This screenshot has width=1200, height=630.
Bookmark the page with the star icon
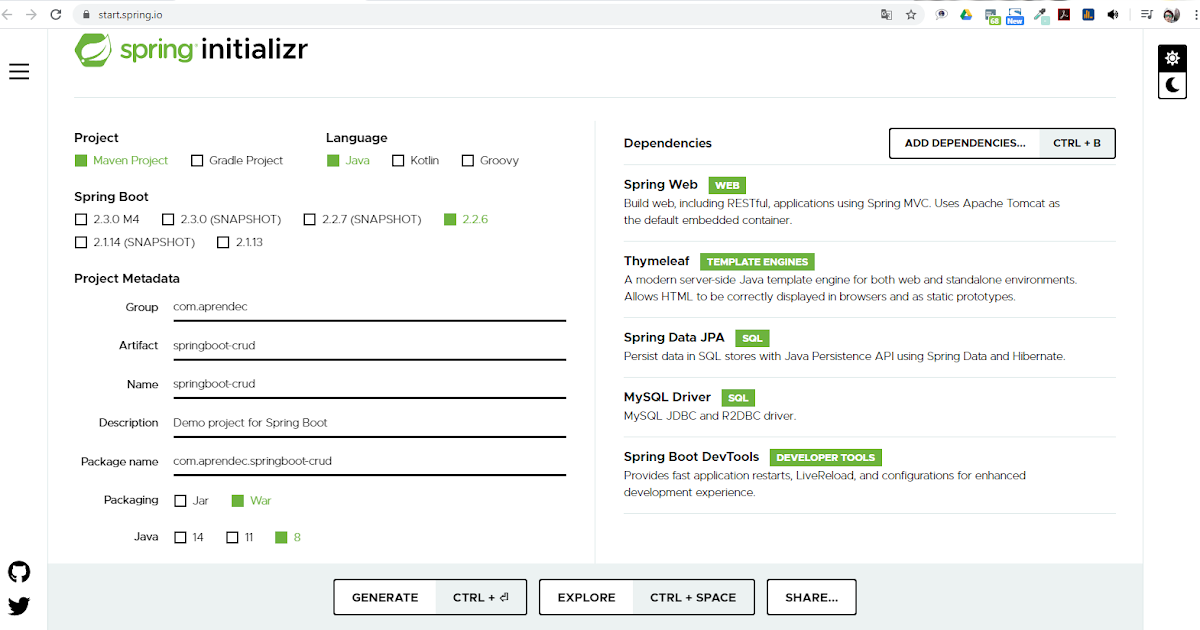[x=911, y=15]
